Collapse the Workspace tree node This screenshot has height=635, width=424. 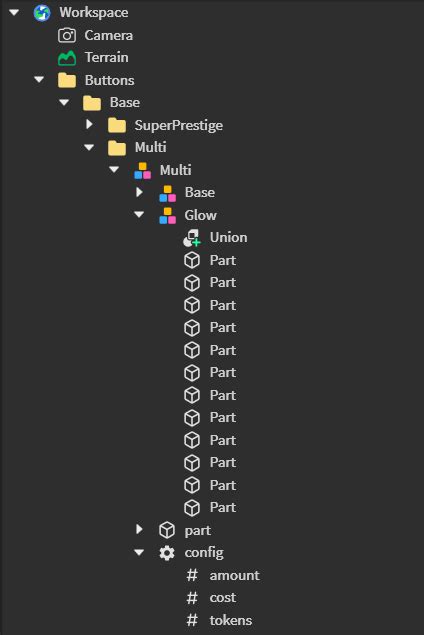[x=14, y=13]
